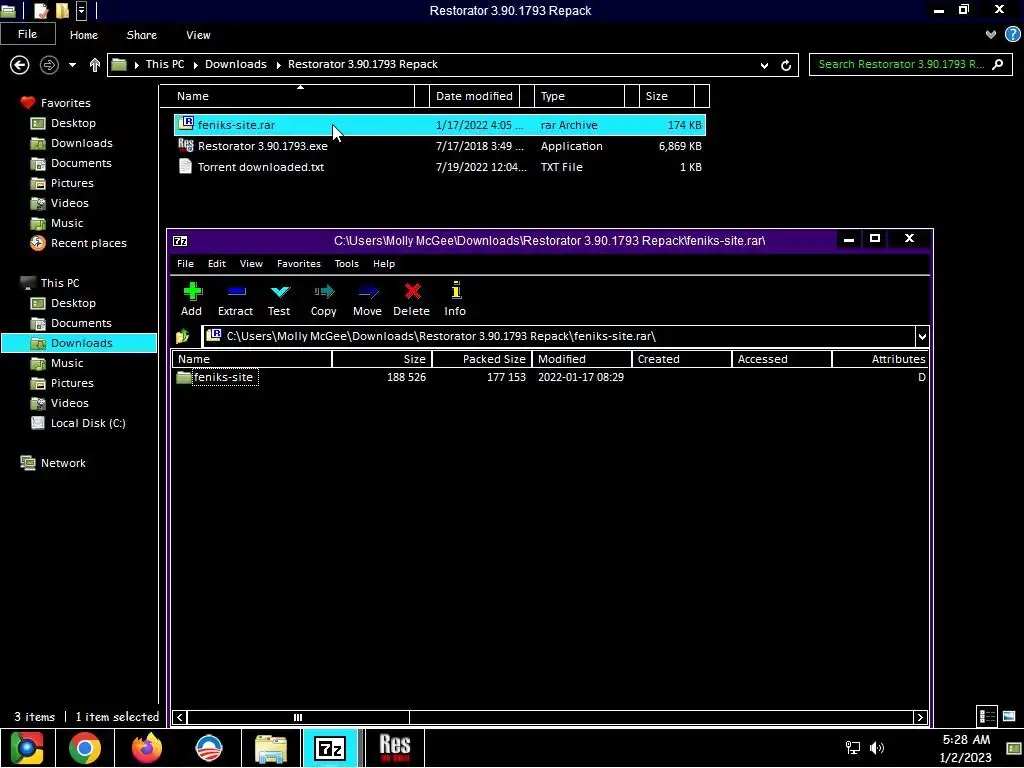Image resolution: width=1024 pixels, height=768 pixels.
Task: Sort Explorer files by Date modified
Action: tap(475, 96)
